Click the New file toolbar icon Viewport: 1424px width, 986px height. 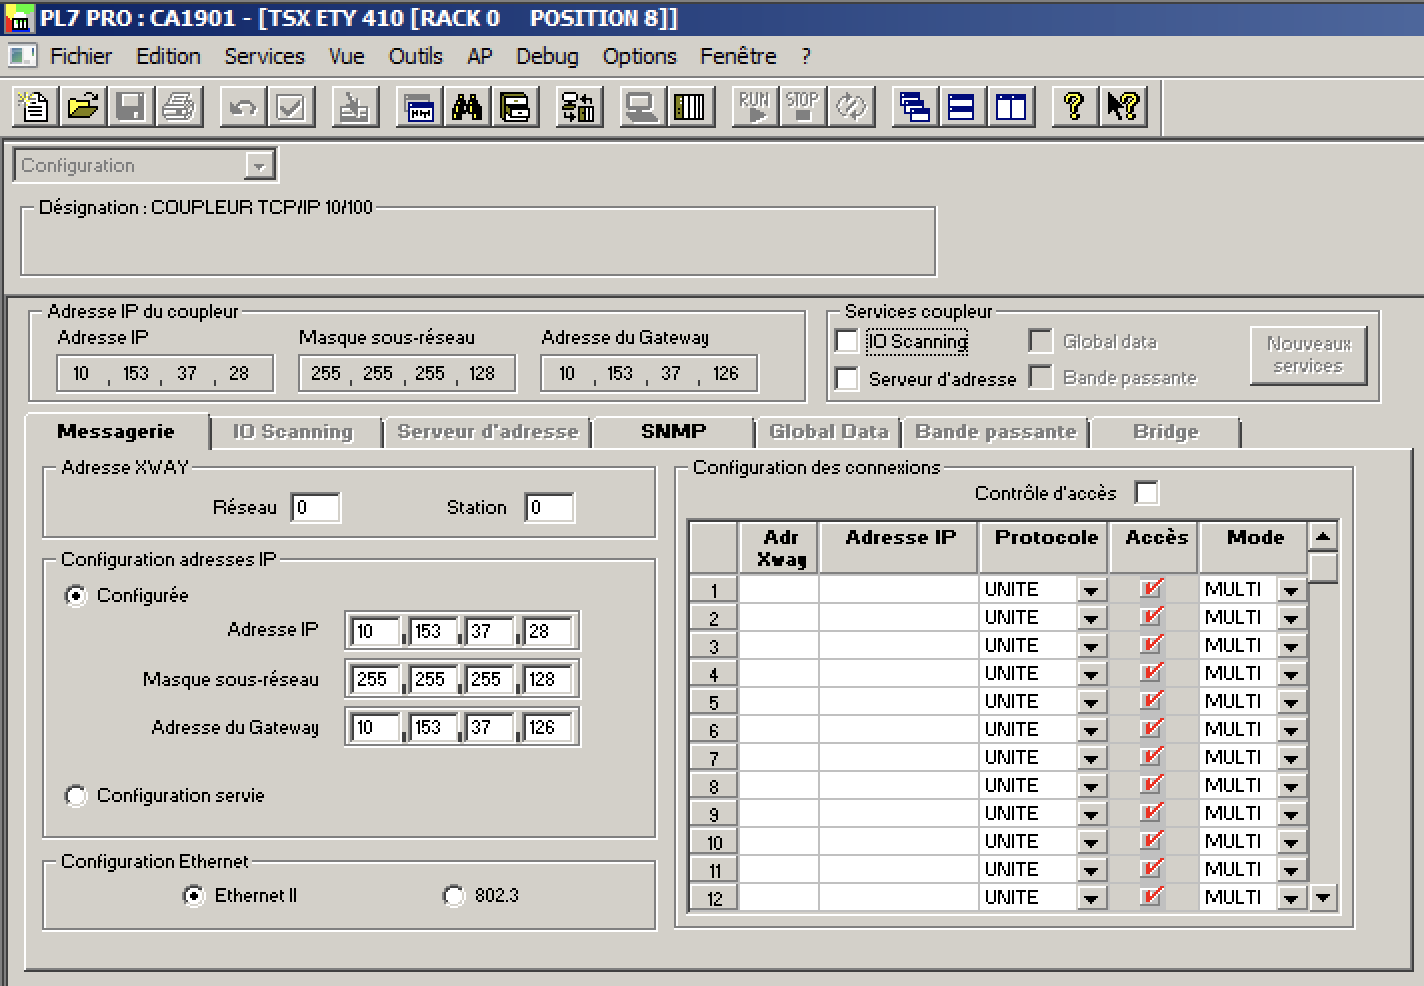[x=35, y=107]
